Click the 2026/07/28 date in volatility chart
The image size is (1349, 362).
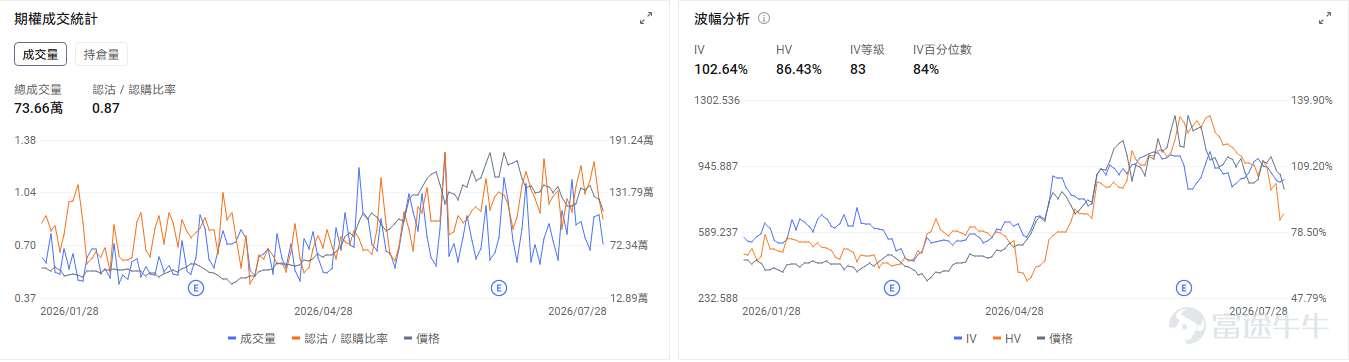[1257, 311]
